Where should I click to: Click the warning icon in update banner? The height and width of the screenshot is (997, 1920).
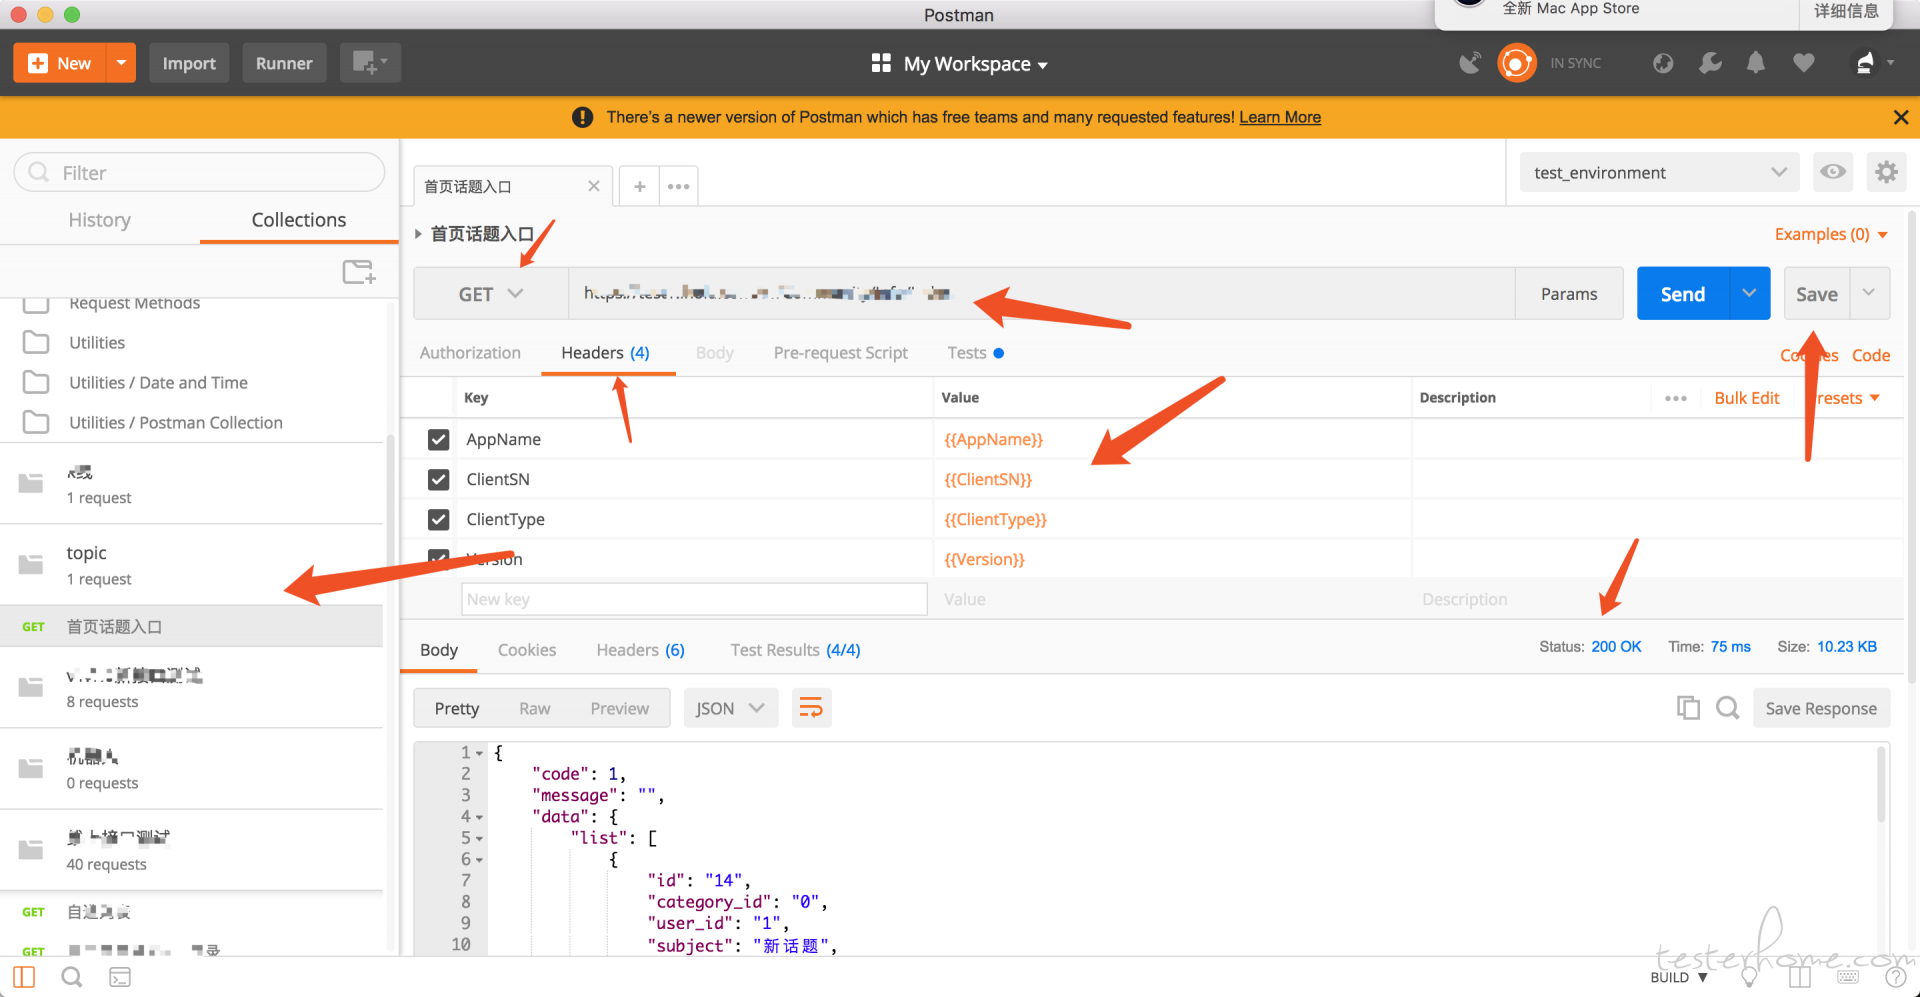click(582, 117)
